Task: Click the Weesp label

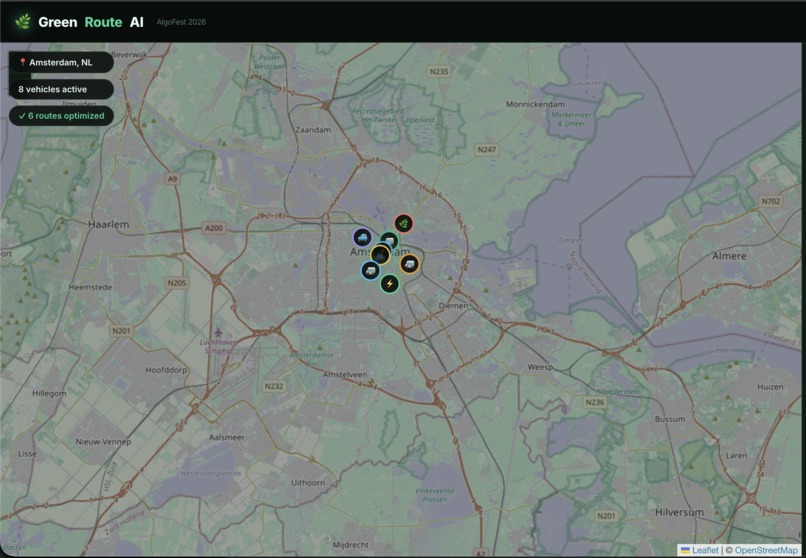Action: coord(540,367)
